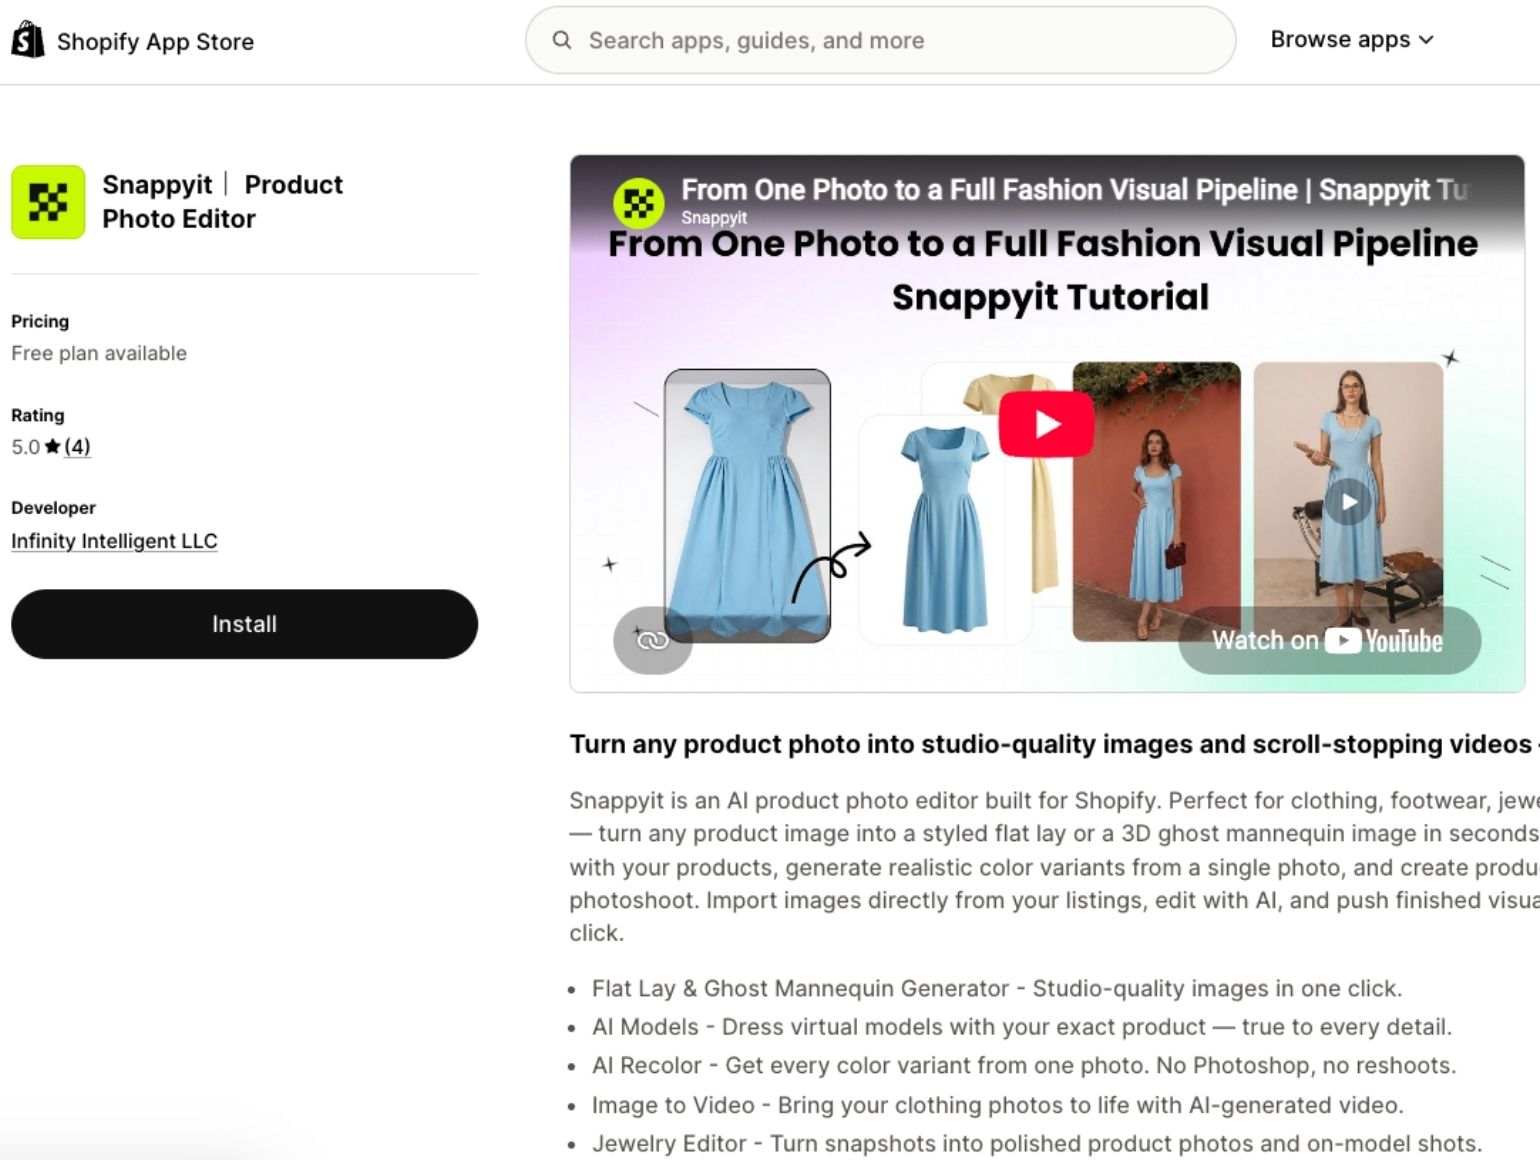Open the video title link on YouTube
This screenshot has height=1160, width=1540.
[x=1076, y=190]
